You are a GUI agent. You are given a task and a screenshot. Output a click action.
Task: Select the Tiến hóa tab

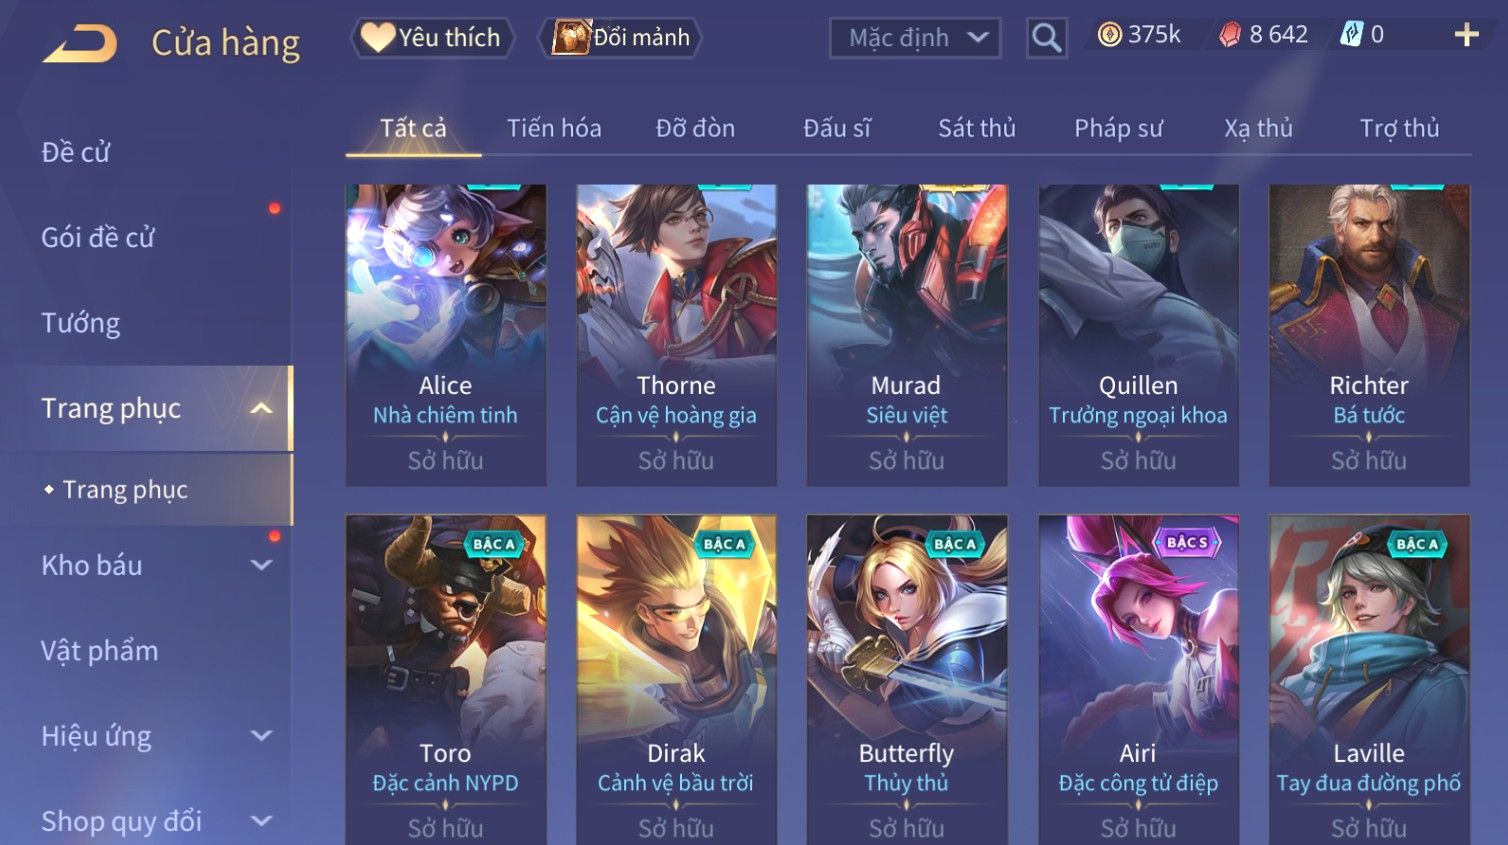coord(554,128)
